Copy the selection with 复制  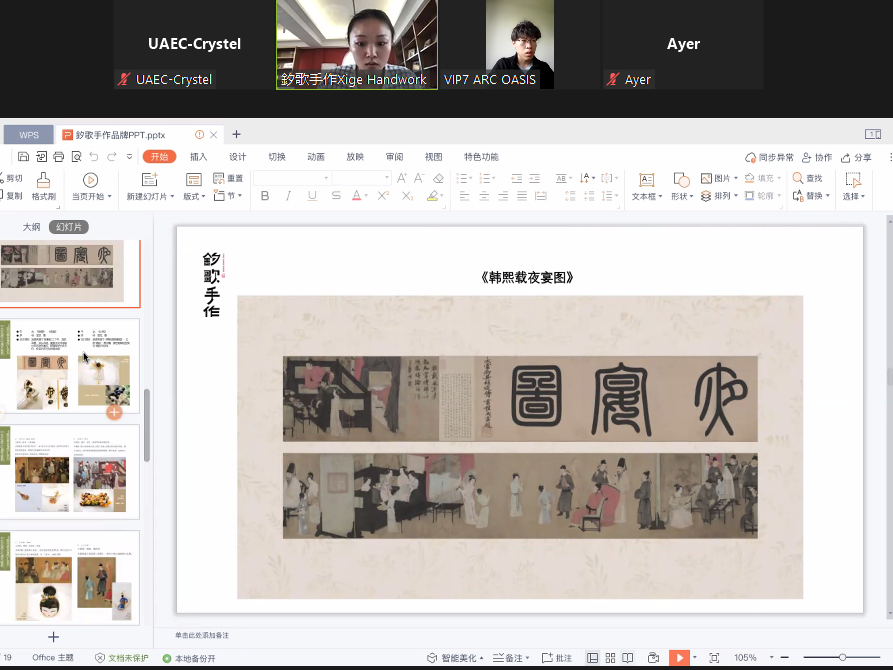pyautogui.click(x=11, y=196)
